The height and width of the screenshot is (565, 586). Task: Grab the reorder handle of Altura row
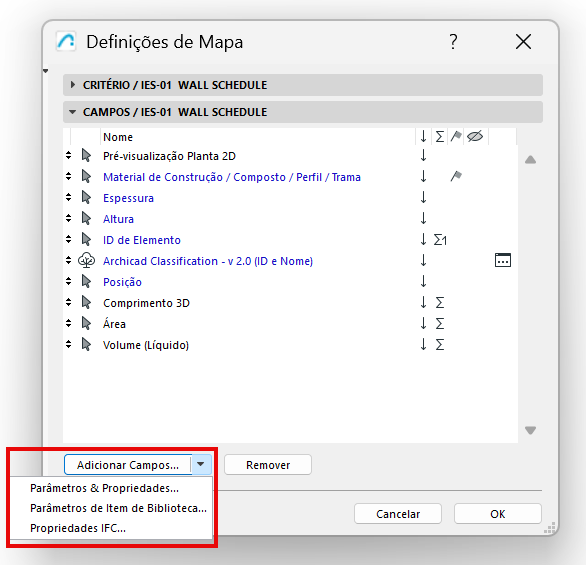pos(68,218)
